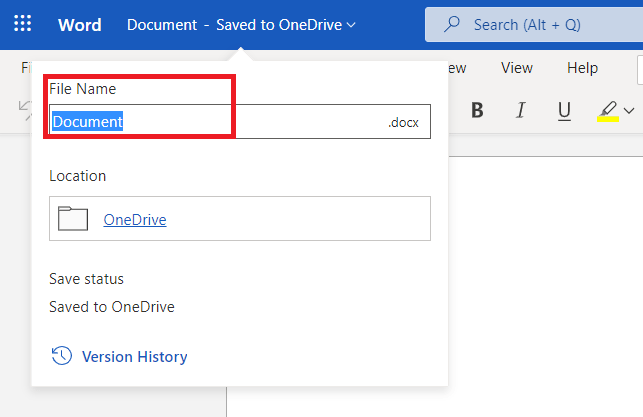Toggle Bold formatting
The image size is (643, 417).
click(x=477, y=110)
